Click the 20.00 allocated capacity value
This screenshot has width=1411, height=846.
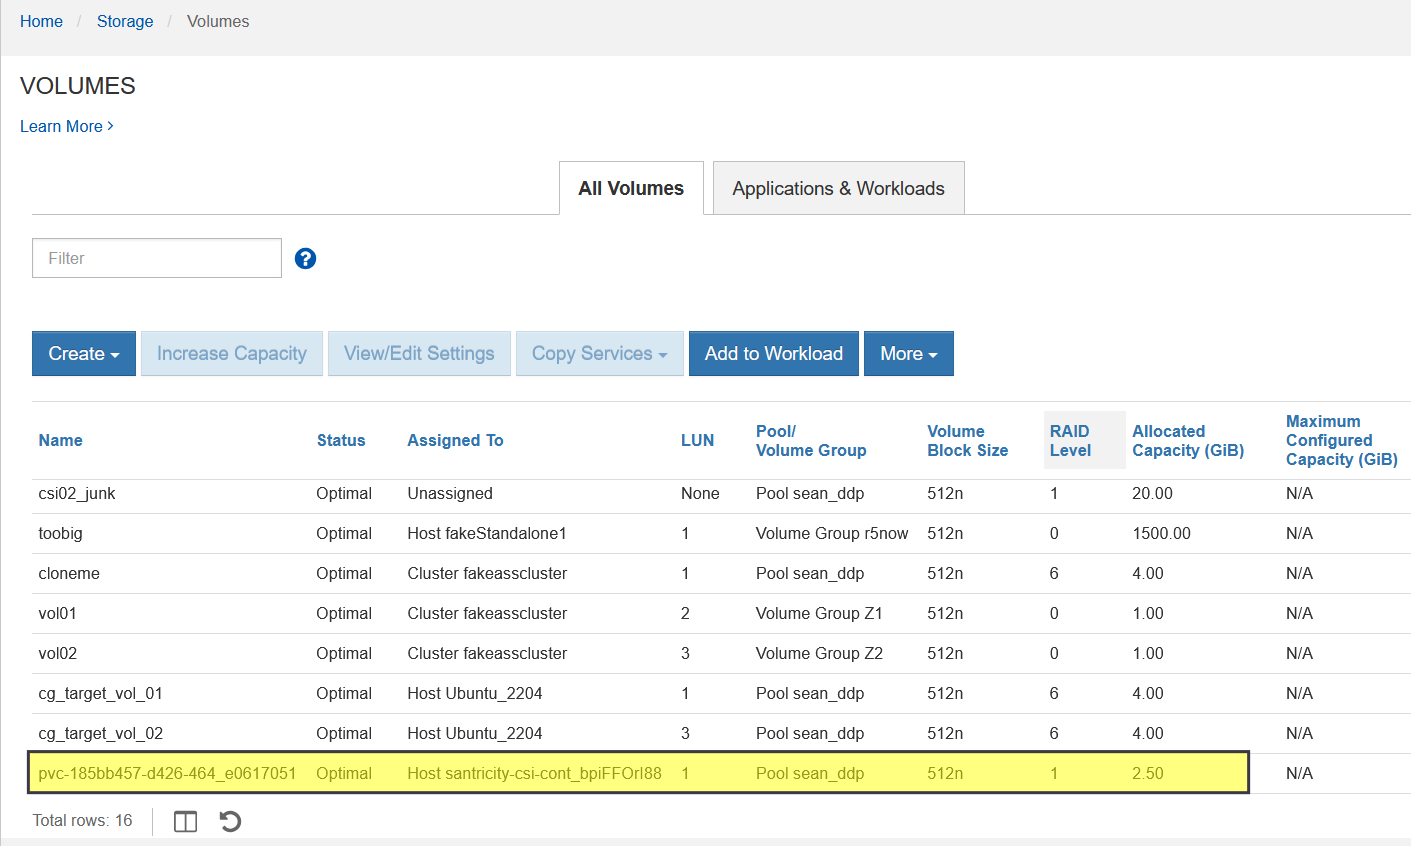1153,494
